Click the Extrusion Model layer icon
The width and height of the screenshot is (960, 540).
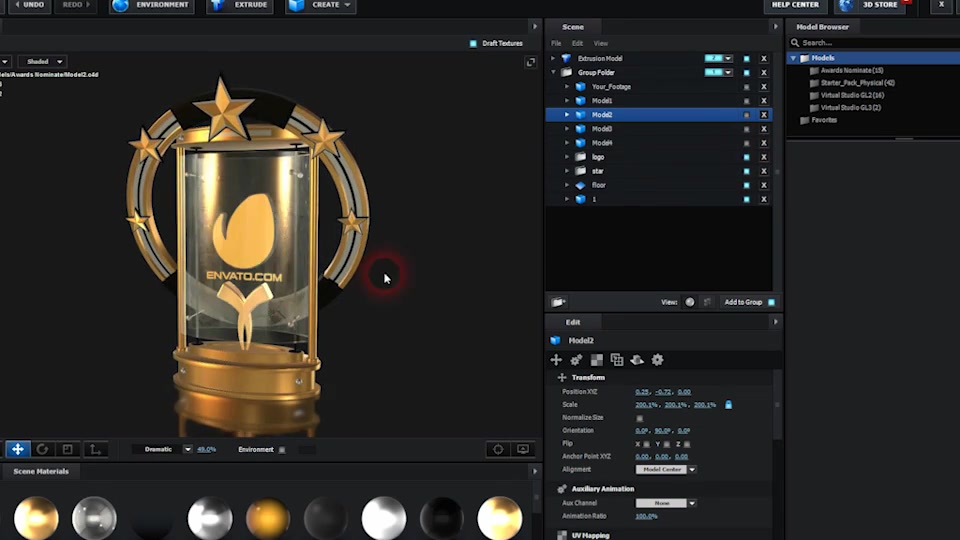point(566,59)
